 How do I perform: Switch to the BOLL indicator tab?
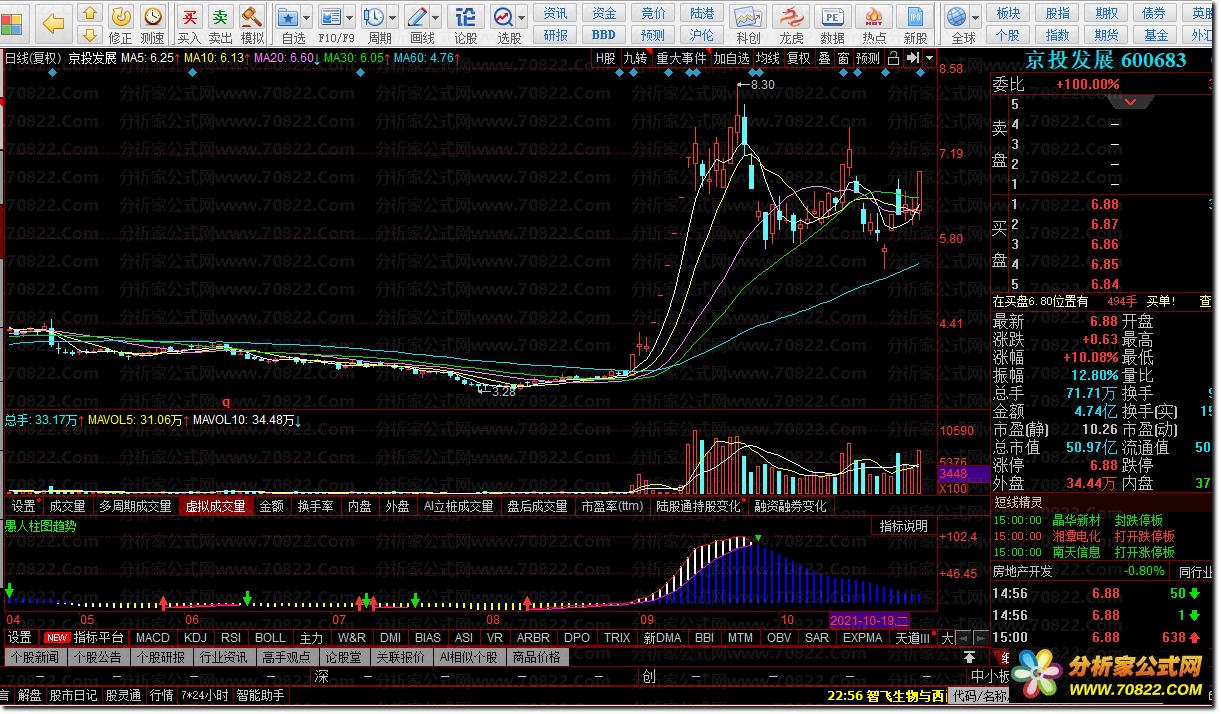(270, 637)
